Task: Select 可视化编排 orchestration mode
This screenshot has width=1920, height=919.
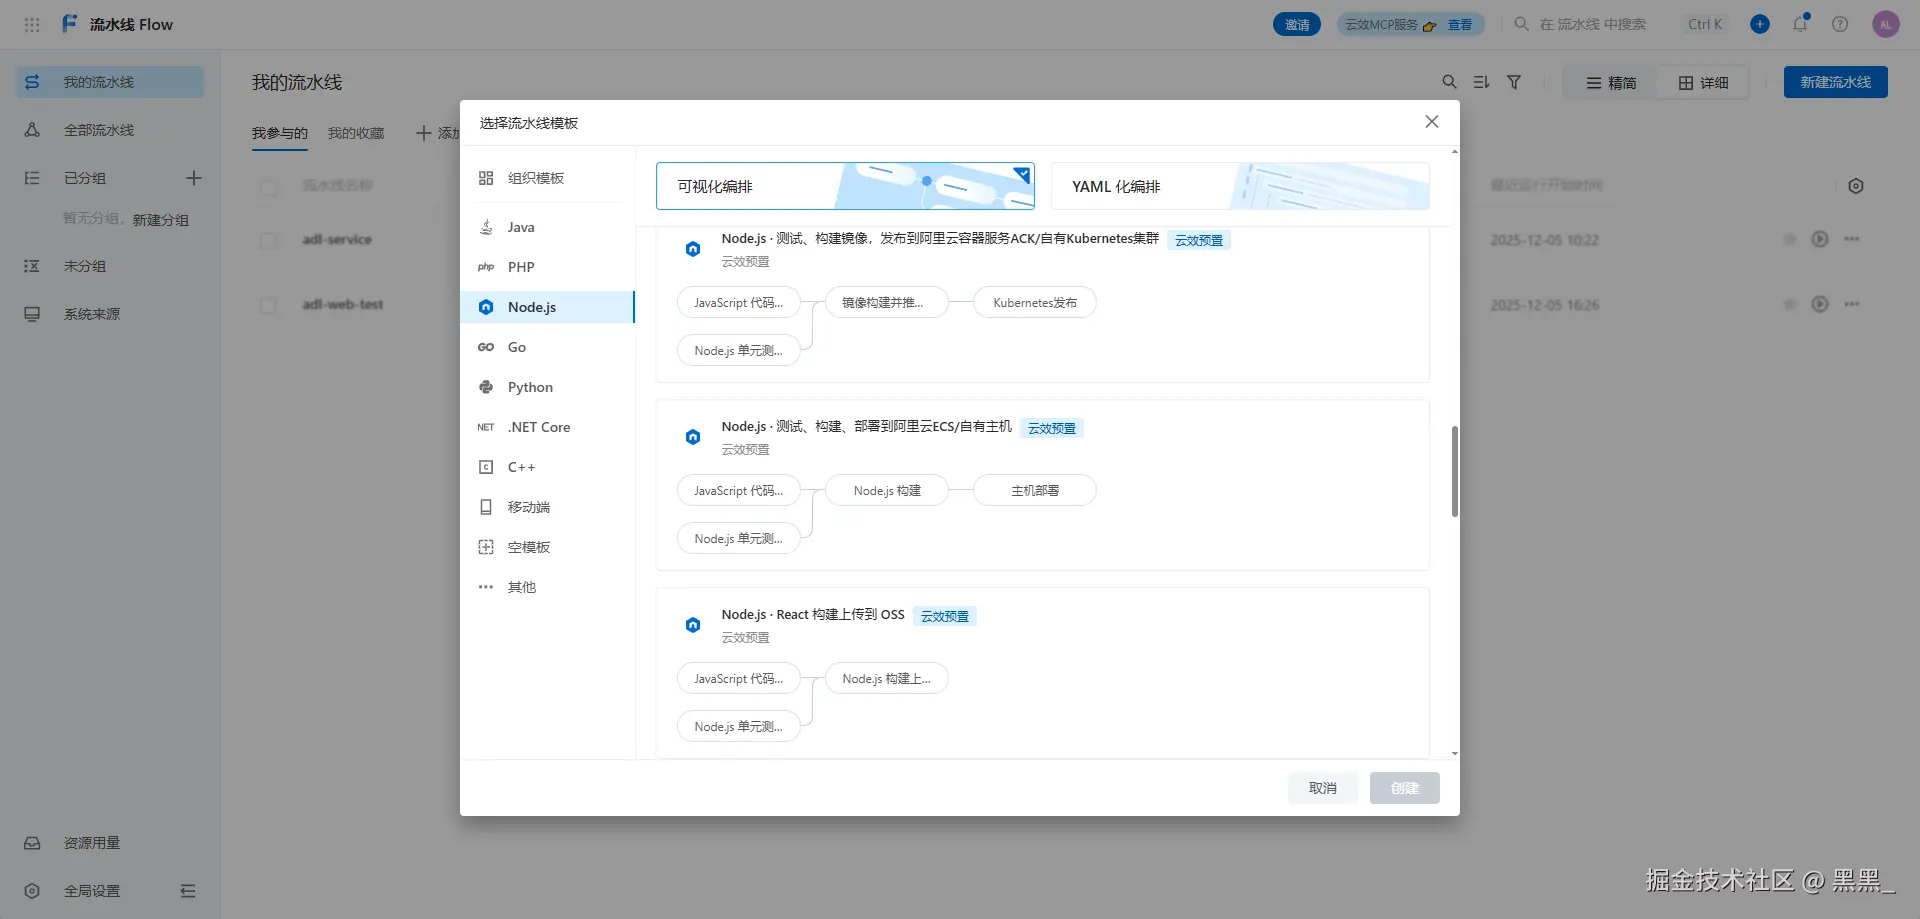Action: pyautogui.click(x=845, y=186)
